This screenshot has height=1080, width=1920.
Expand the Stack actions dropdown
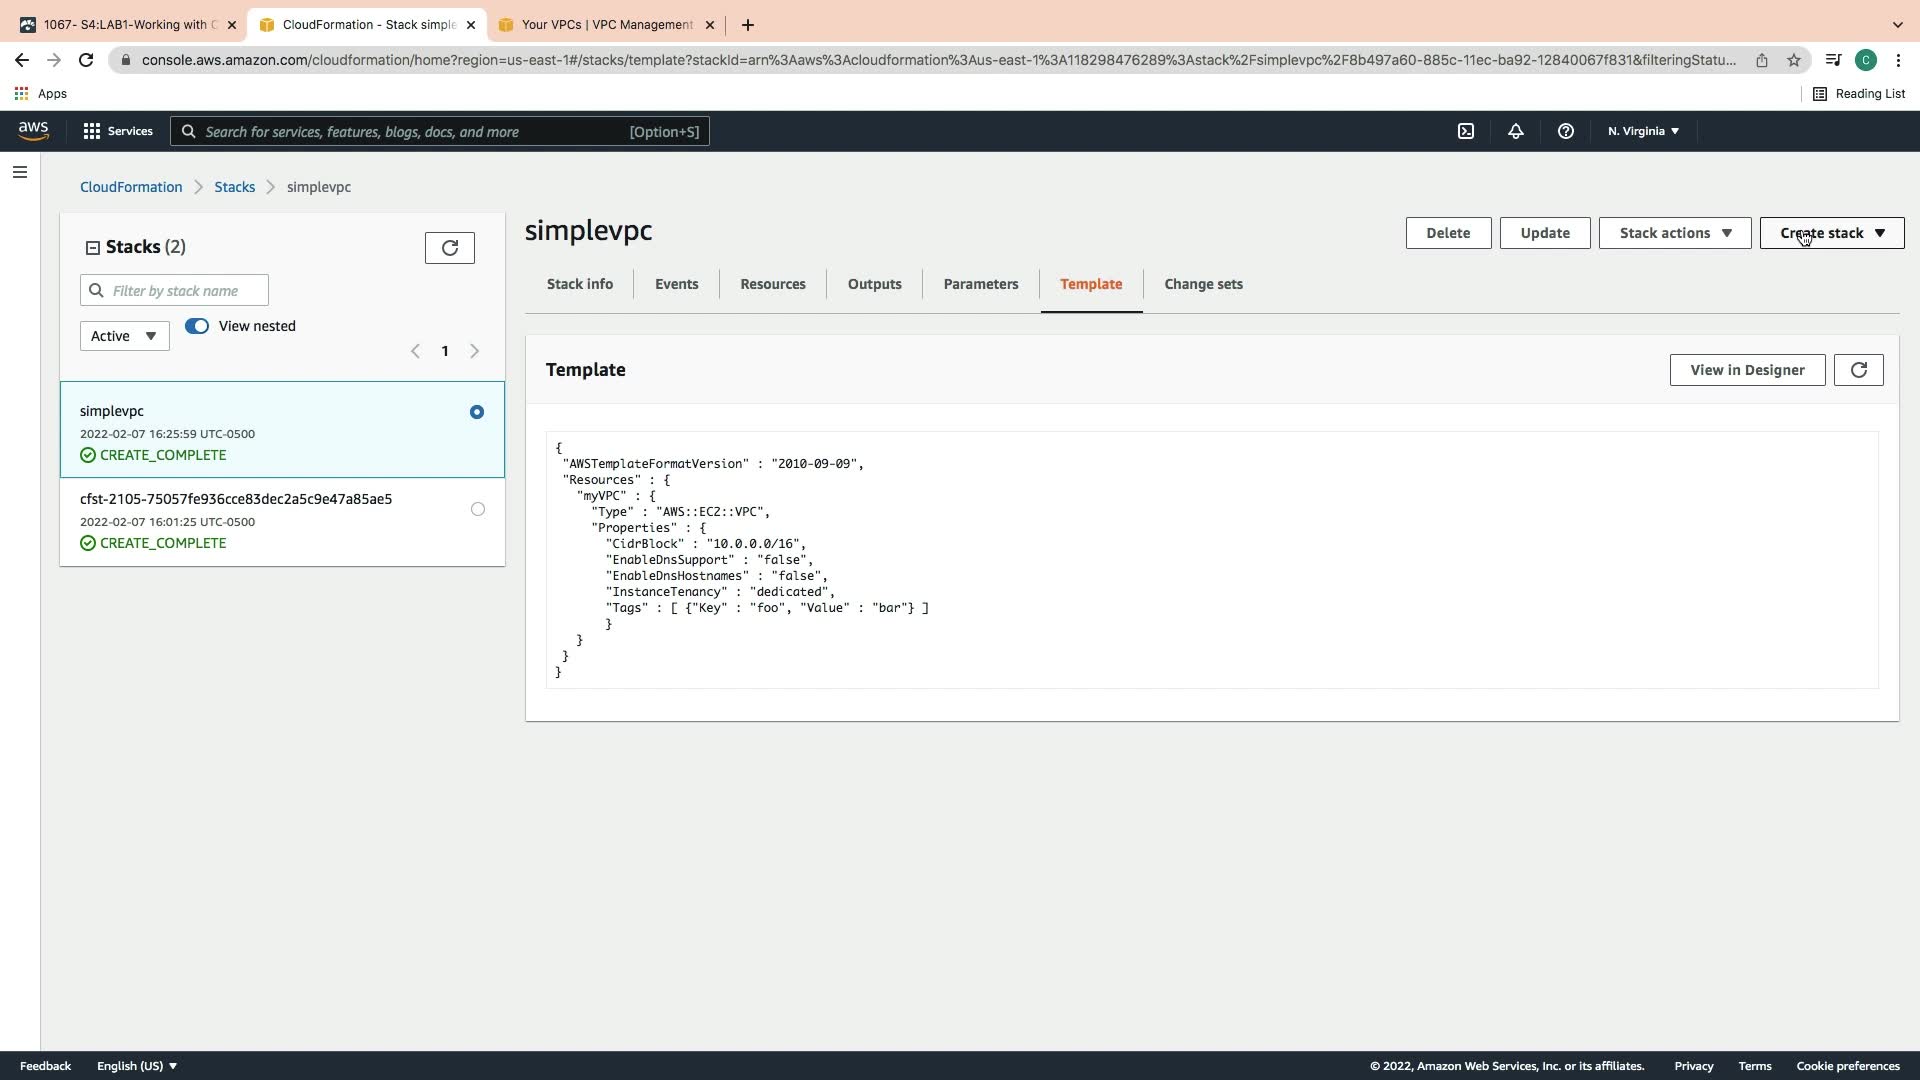pos(1674,233)
